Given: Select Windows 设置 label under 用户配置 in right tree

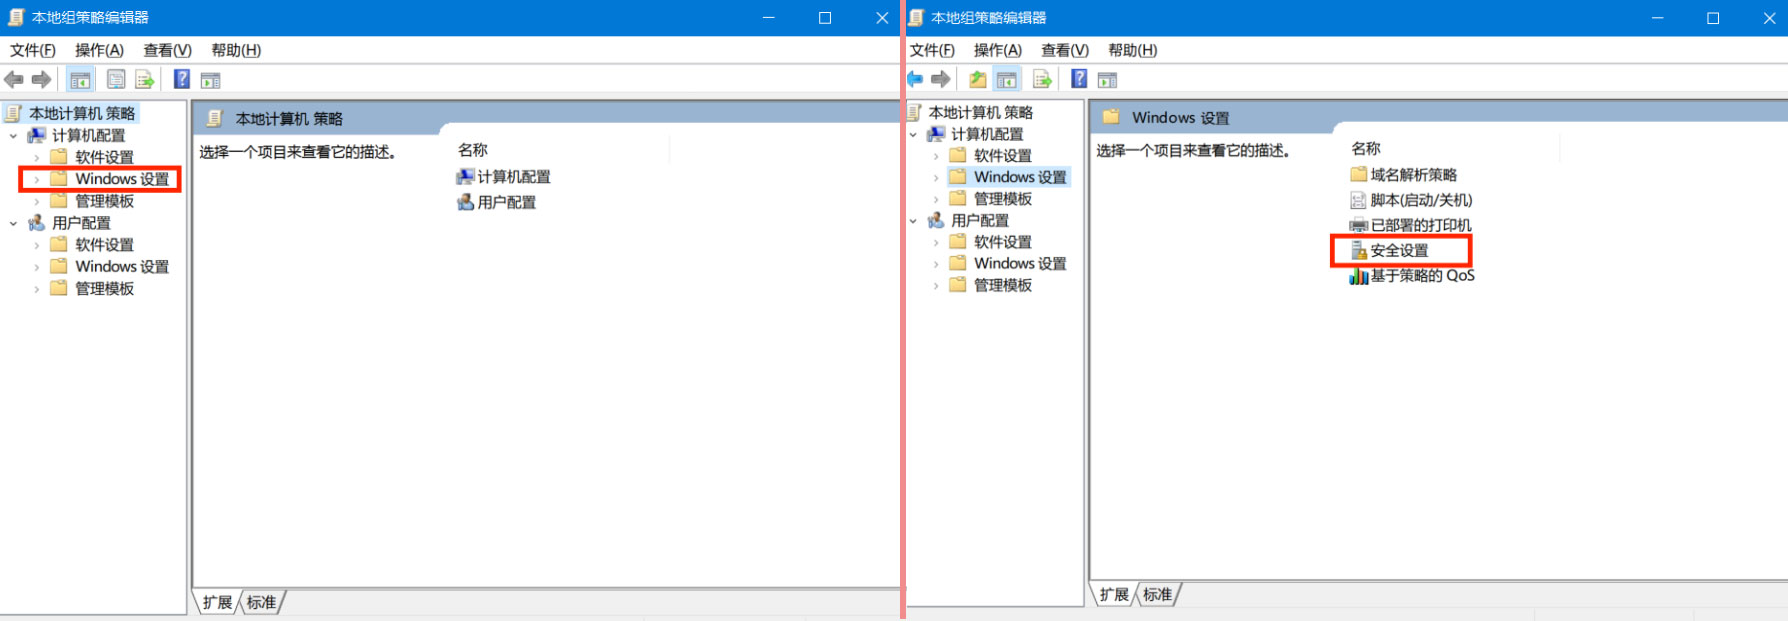Looking at the screenshot, I should 1020,263.
